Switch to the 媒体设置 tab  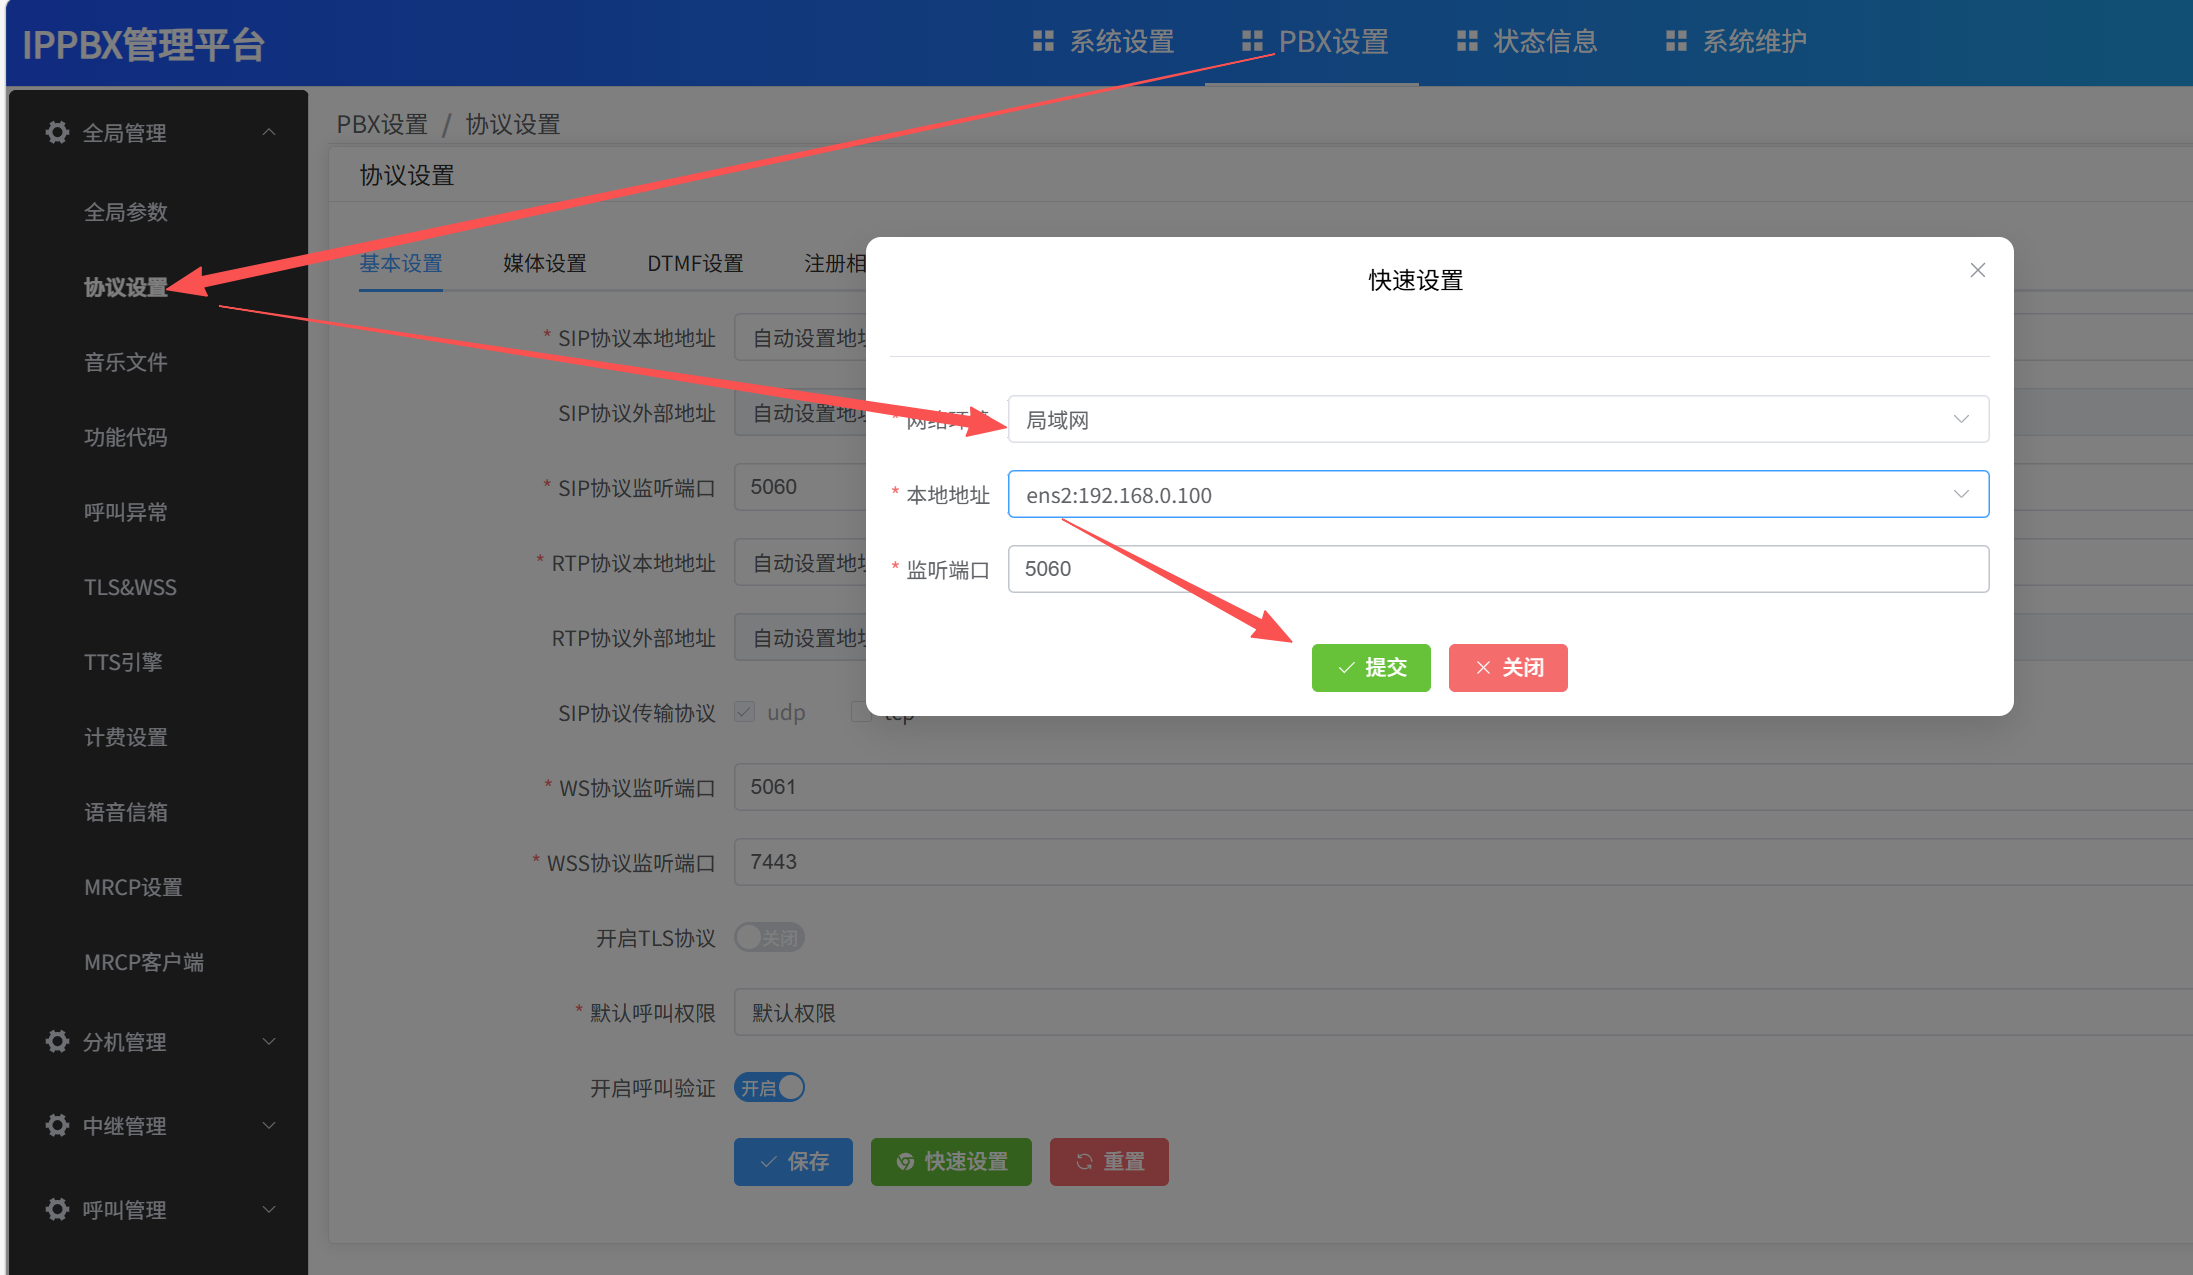(x=544, y=263)
